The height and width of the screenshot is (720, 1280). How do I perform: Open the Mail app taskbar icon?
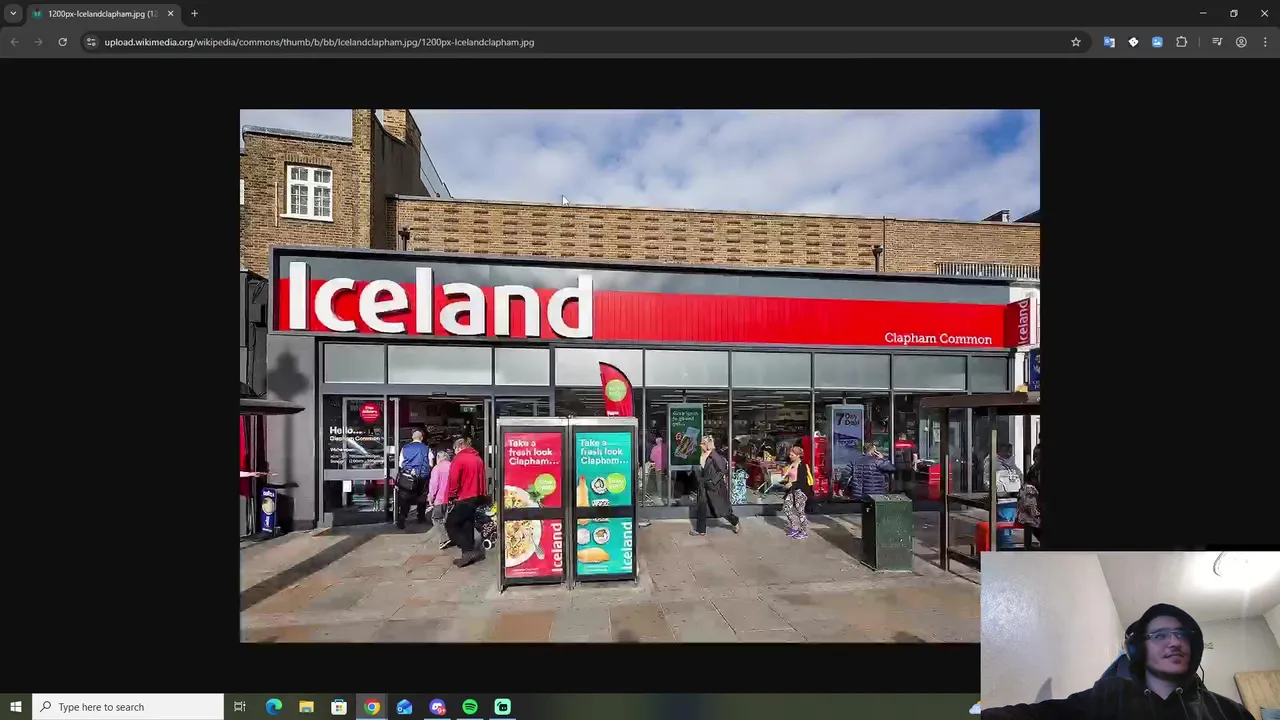404,707
